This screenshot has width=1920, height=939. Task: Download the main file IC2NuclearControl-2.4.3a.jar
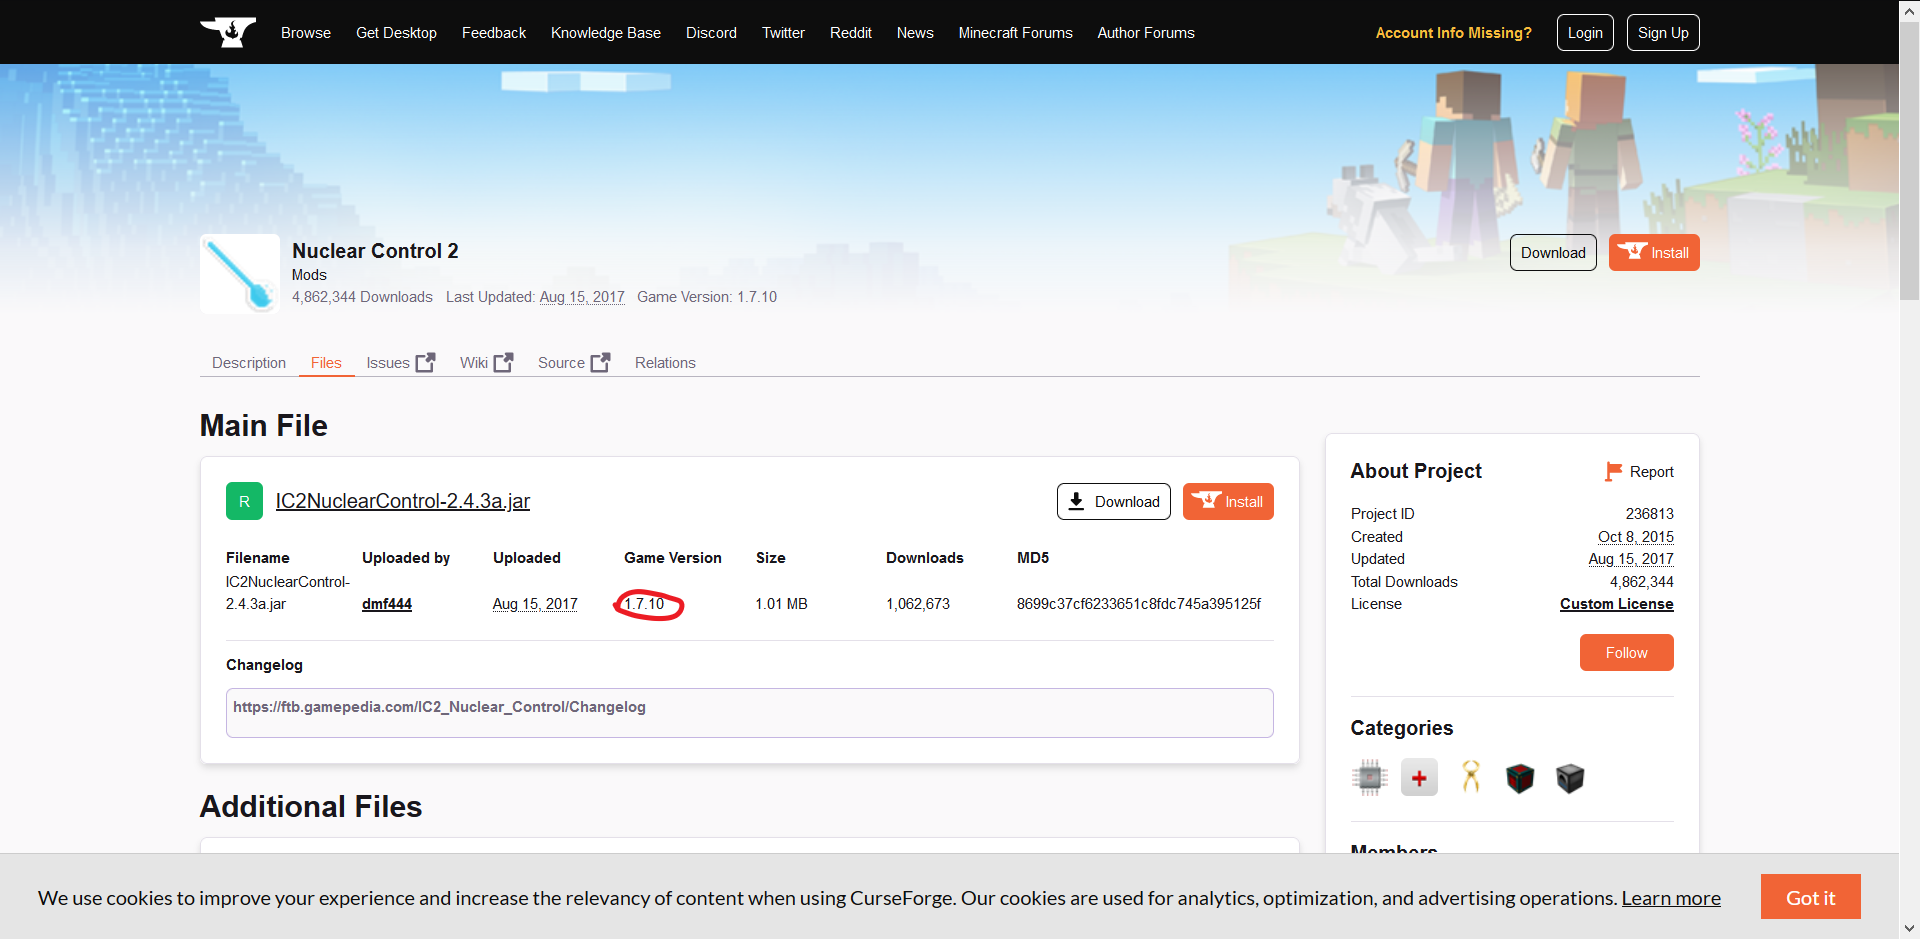click(x=1114, y=502)
